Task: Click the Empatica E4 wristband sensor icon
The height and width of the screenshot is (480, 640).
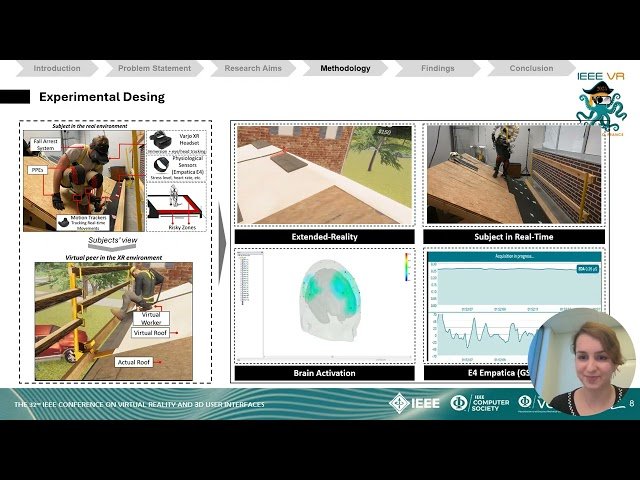Action: pyautogui.click(x=161, y=166)
